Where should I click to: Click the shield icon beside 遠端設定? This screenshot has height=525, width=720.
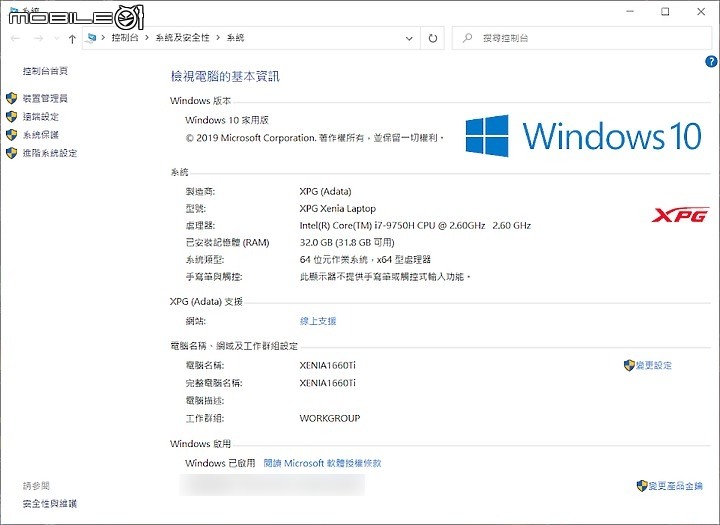pyautogui.click(x=11, y=116)
